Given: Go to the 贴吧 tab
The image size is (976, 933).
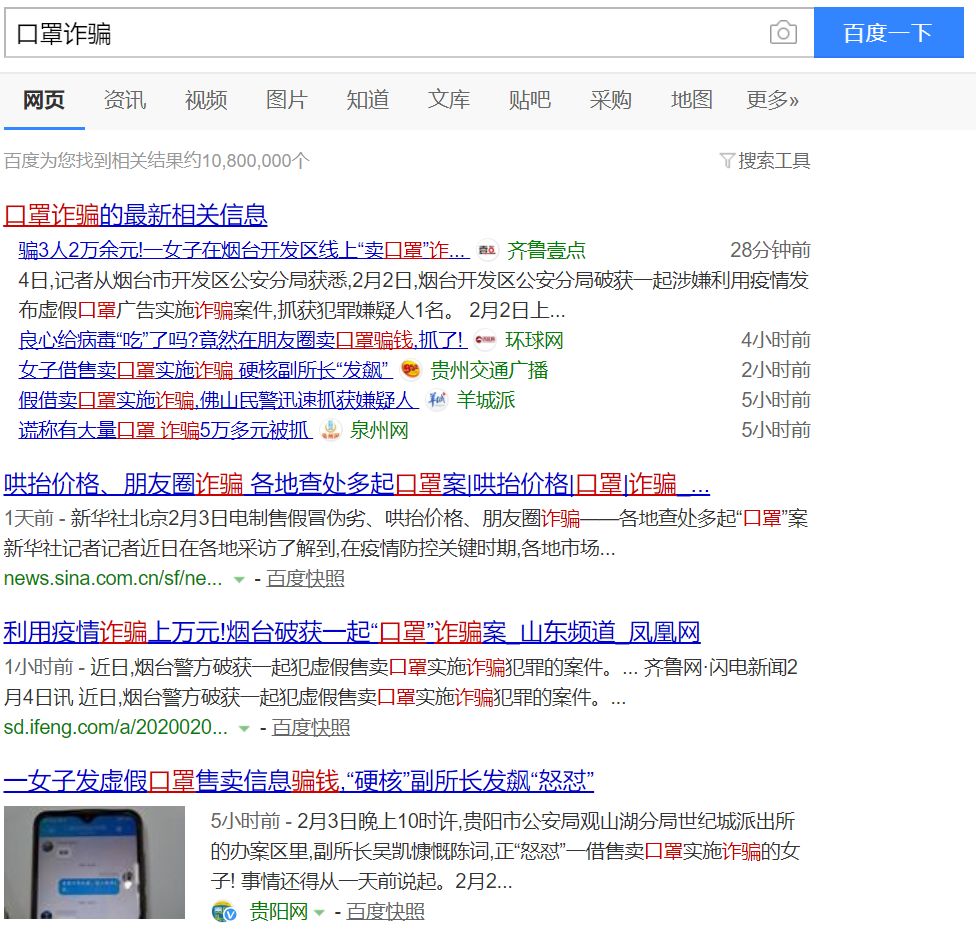Looking at the screenshot, I should coord(529,100).
